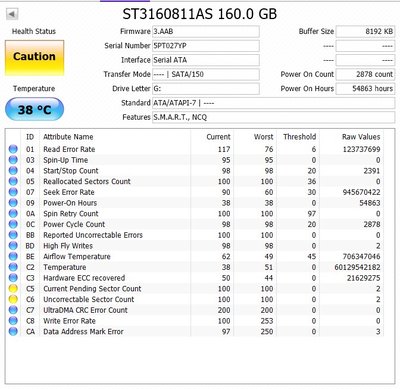Select the Current Pending Sector Count name
Viewport: 400px width, 389px height.
point(92,289)
